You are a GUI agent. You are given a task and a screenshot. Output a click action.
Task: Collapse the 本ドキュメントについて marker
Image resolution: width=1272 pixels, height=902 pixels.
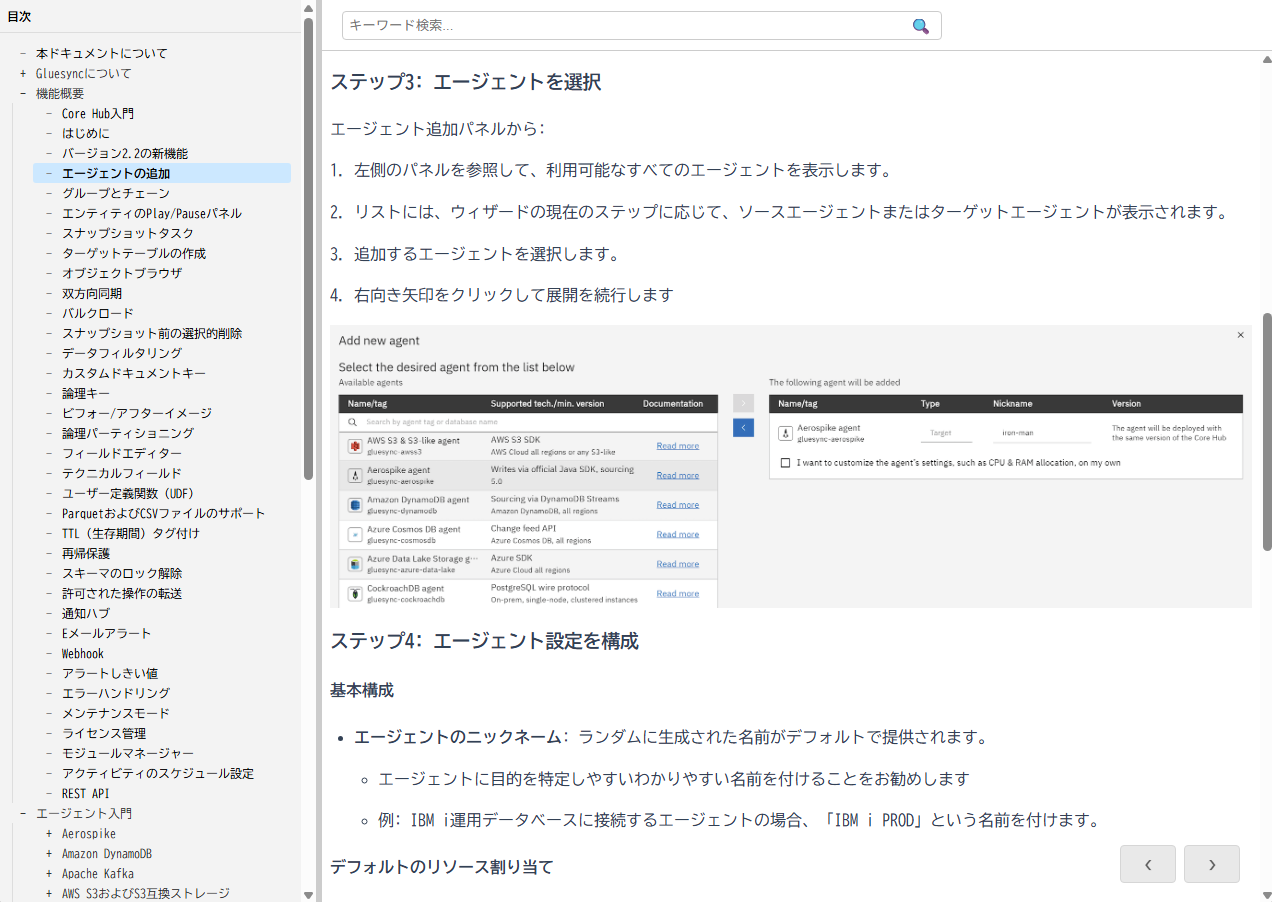pos(23,54)
